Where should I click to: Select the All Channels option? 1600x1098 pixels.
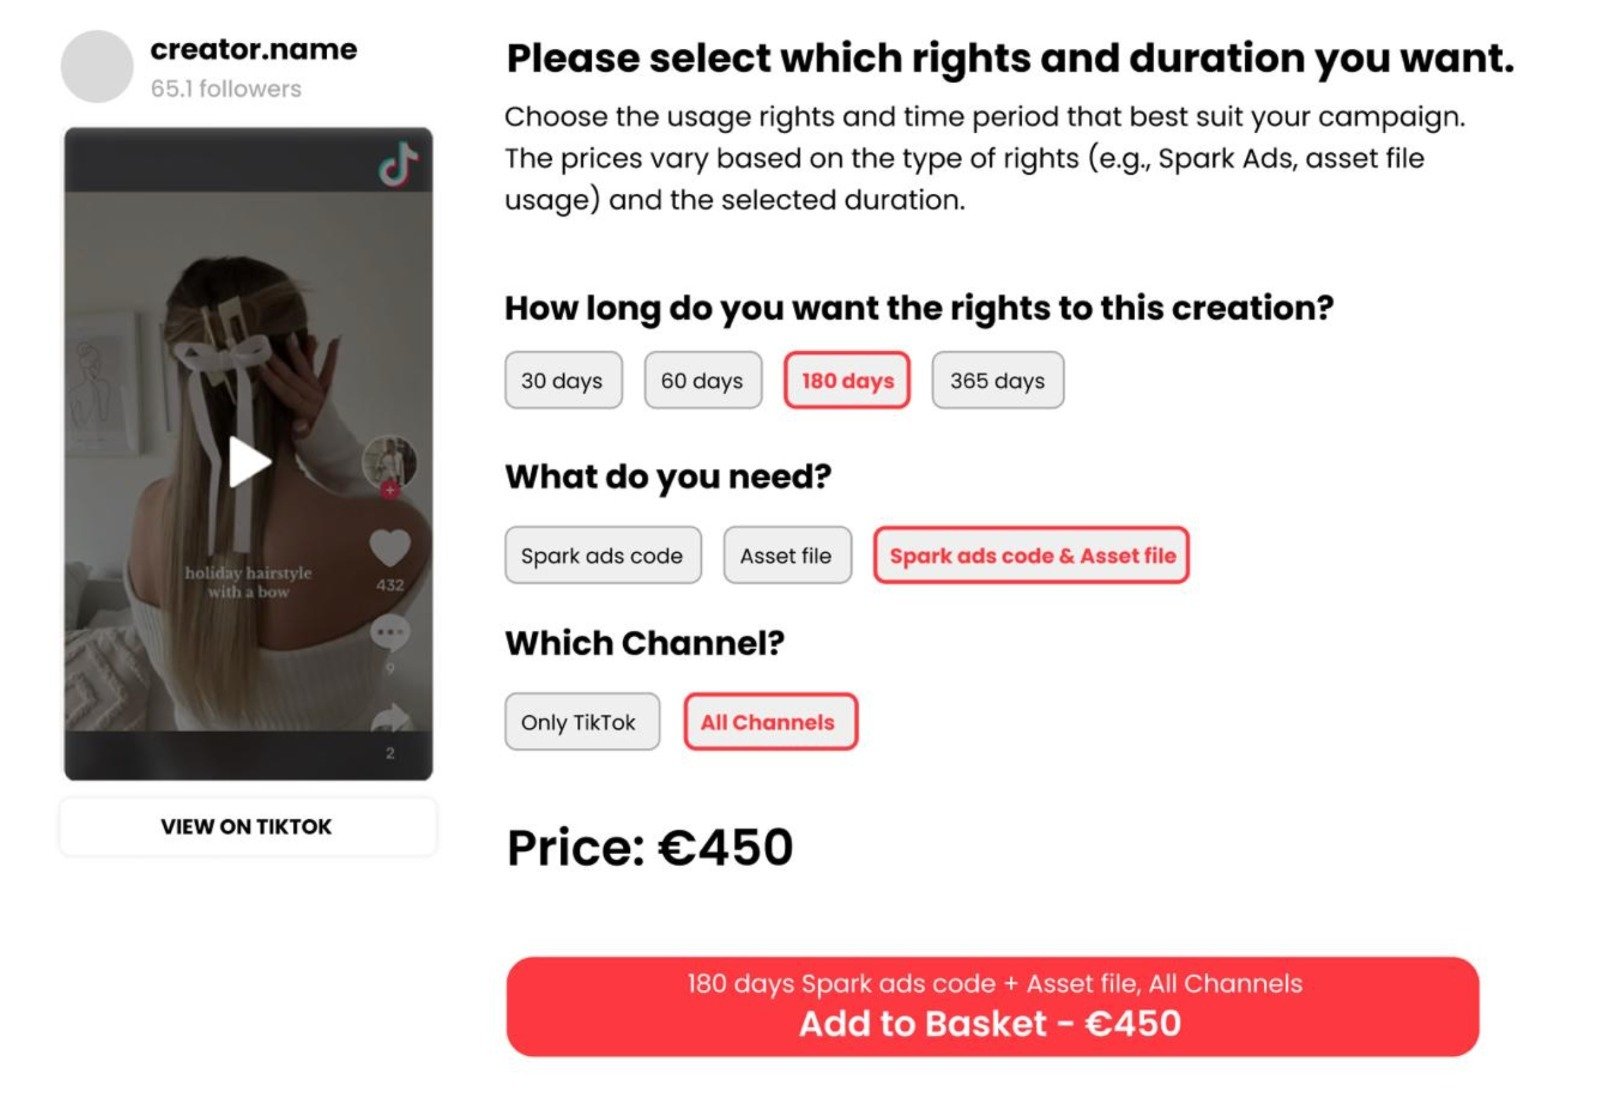pyautogui.click(x=769, y=722)
